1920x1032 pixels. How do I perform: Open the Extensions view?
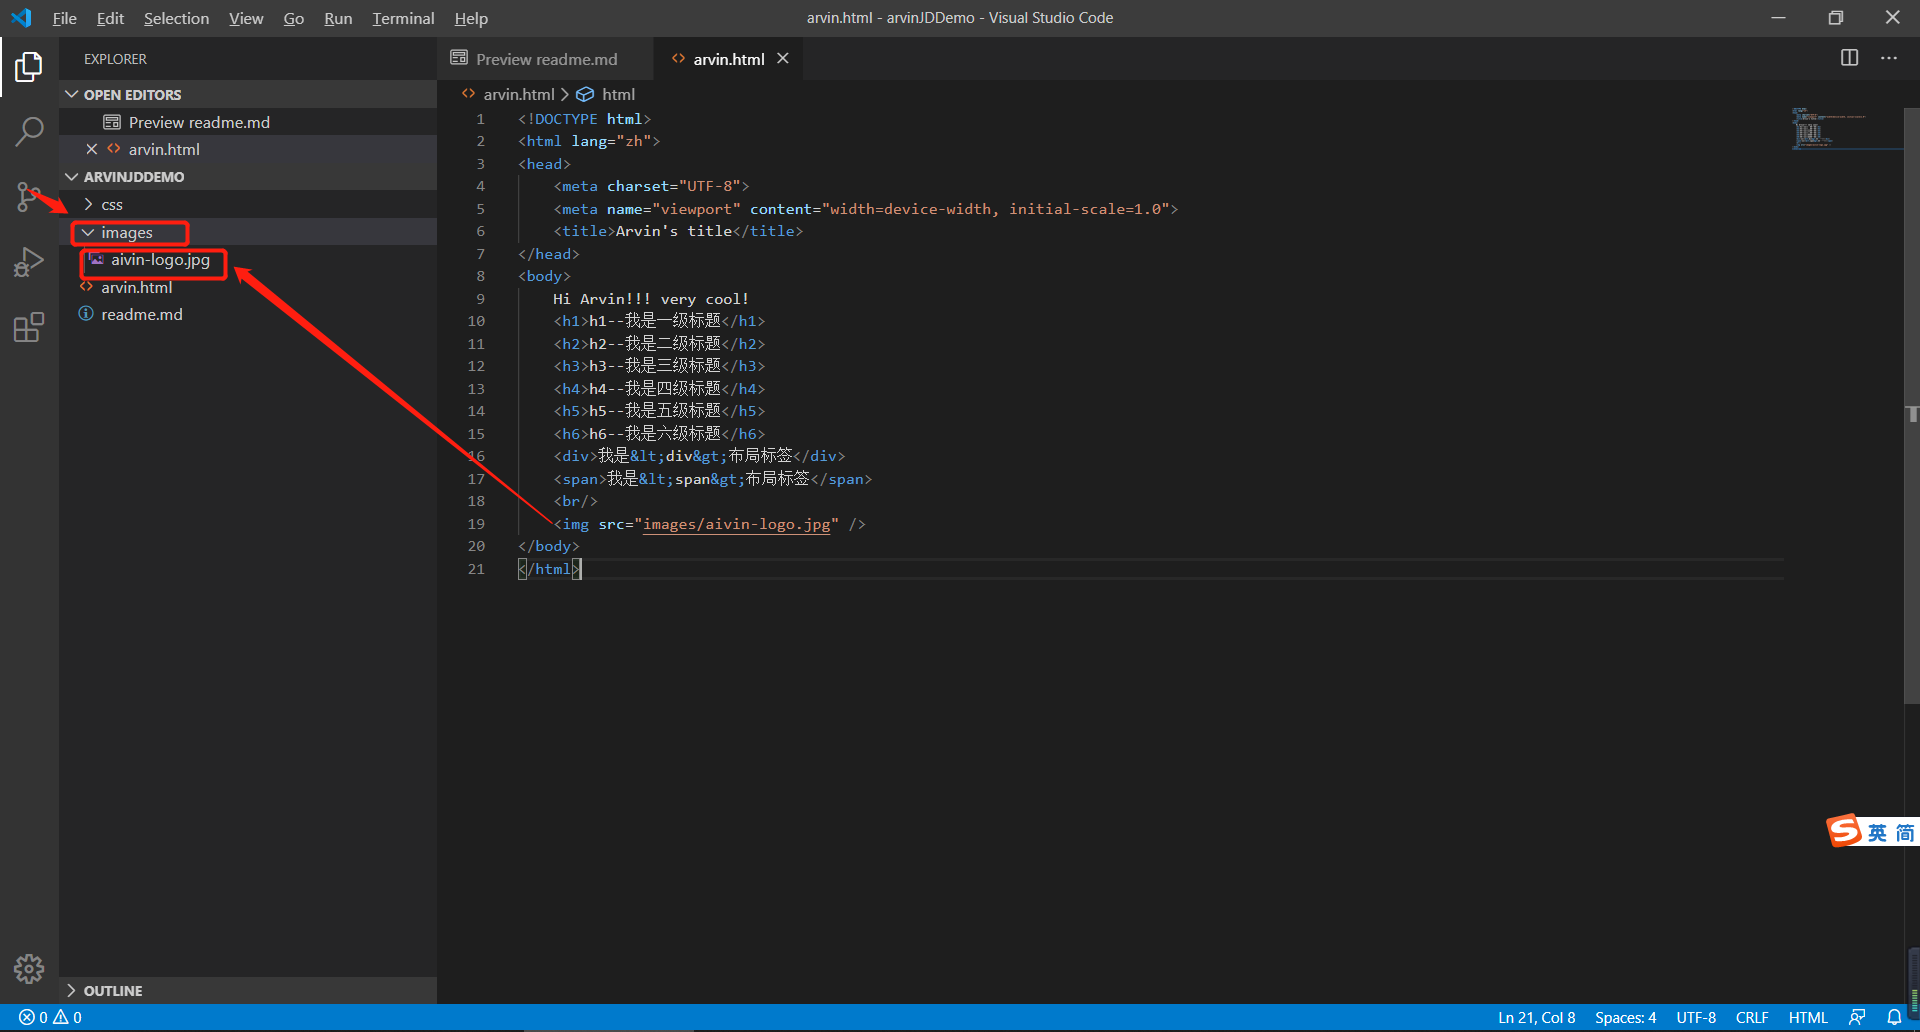pos(29,327)
